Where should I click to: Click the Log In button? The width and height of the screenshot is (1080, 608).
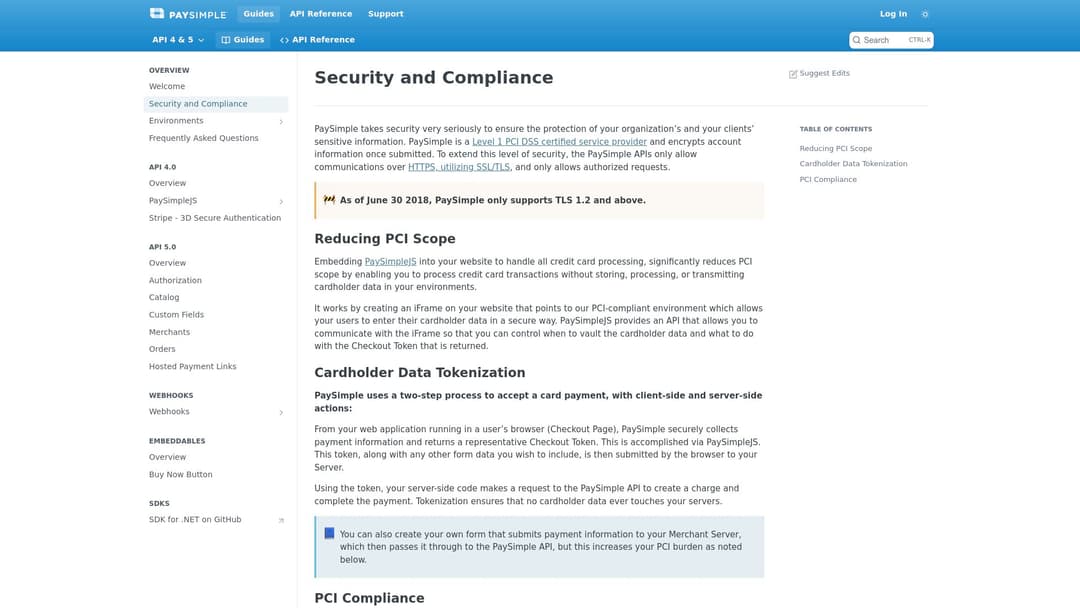893,14
